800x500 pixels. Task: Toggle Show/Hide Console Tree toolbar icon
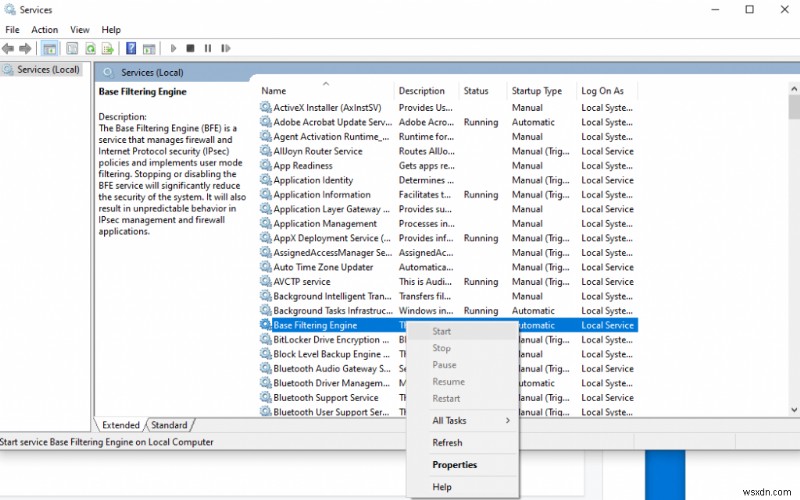coord(50,48)
